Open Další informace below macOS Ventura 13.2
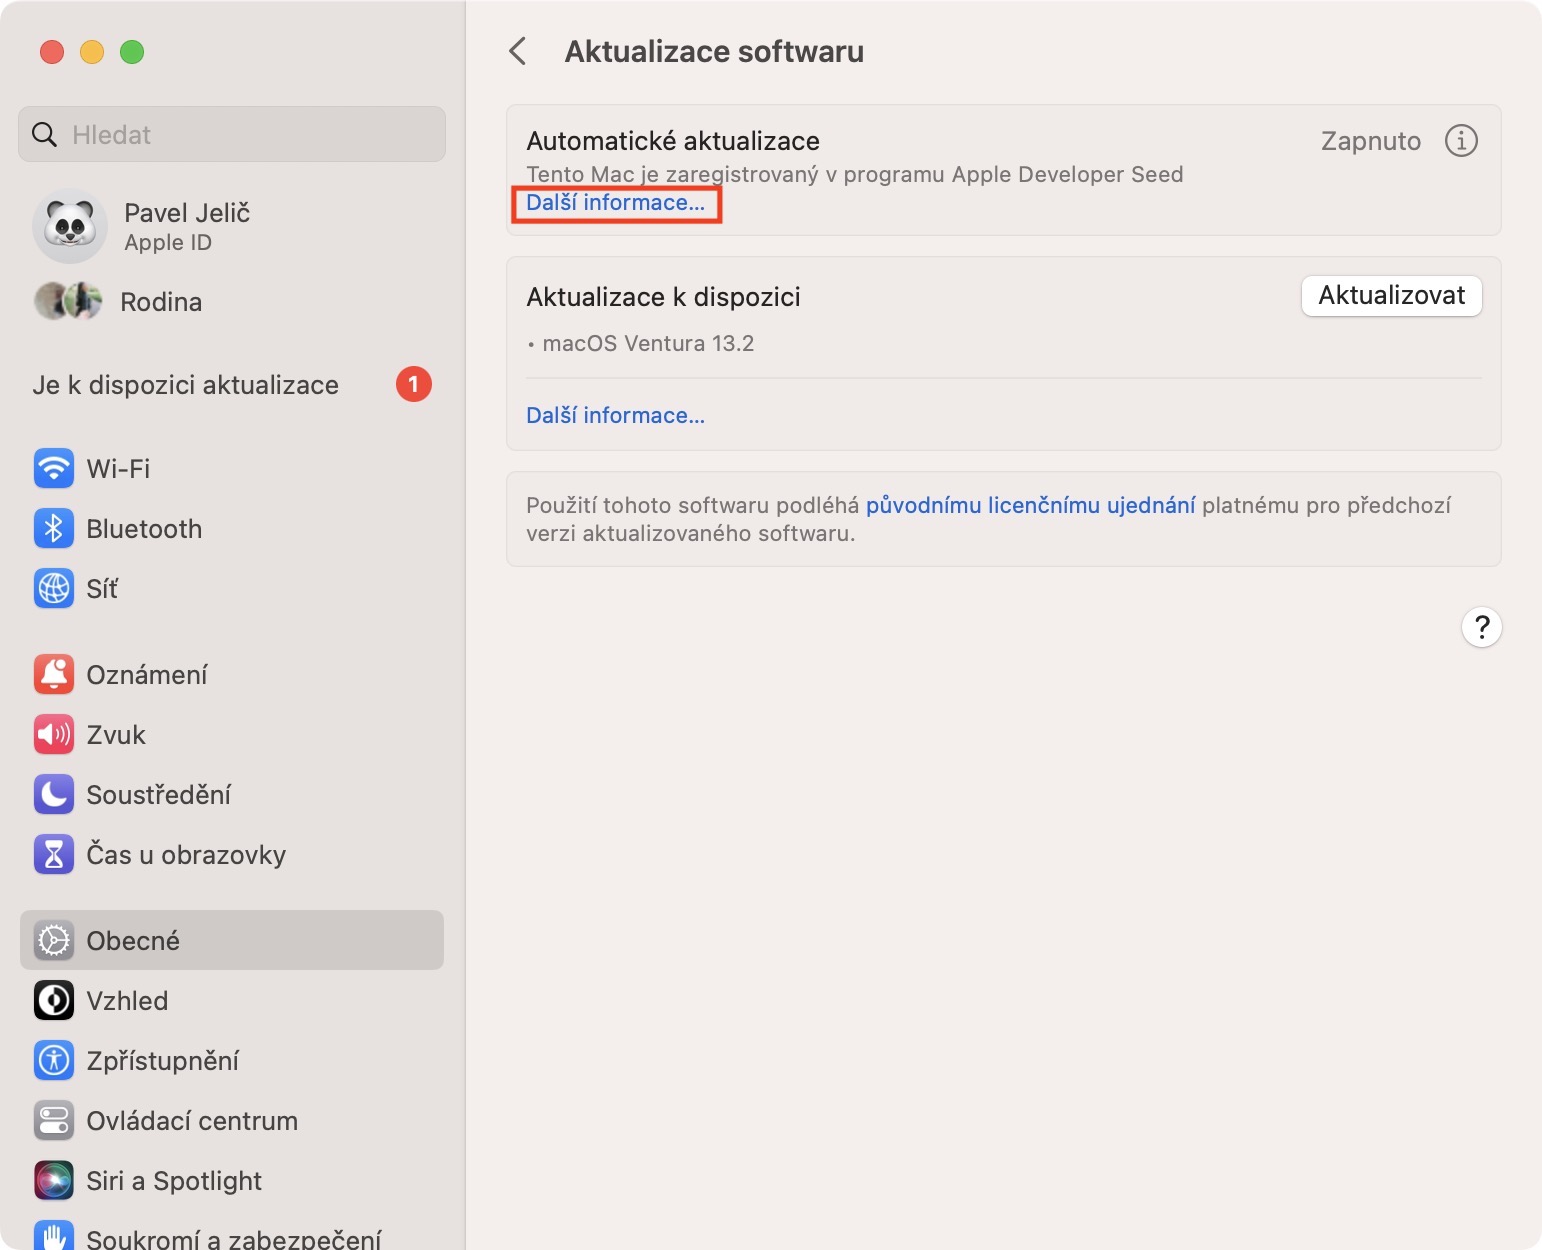 pos(615,415)
